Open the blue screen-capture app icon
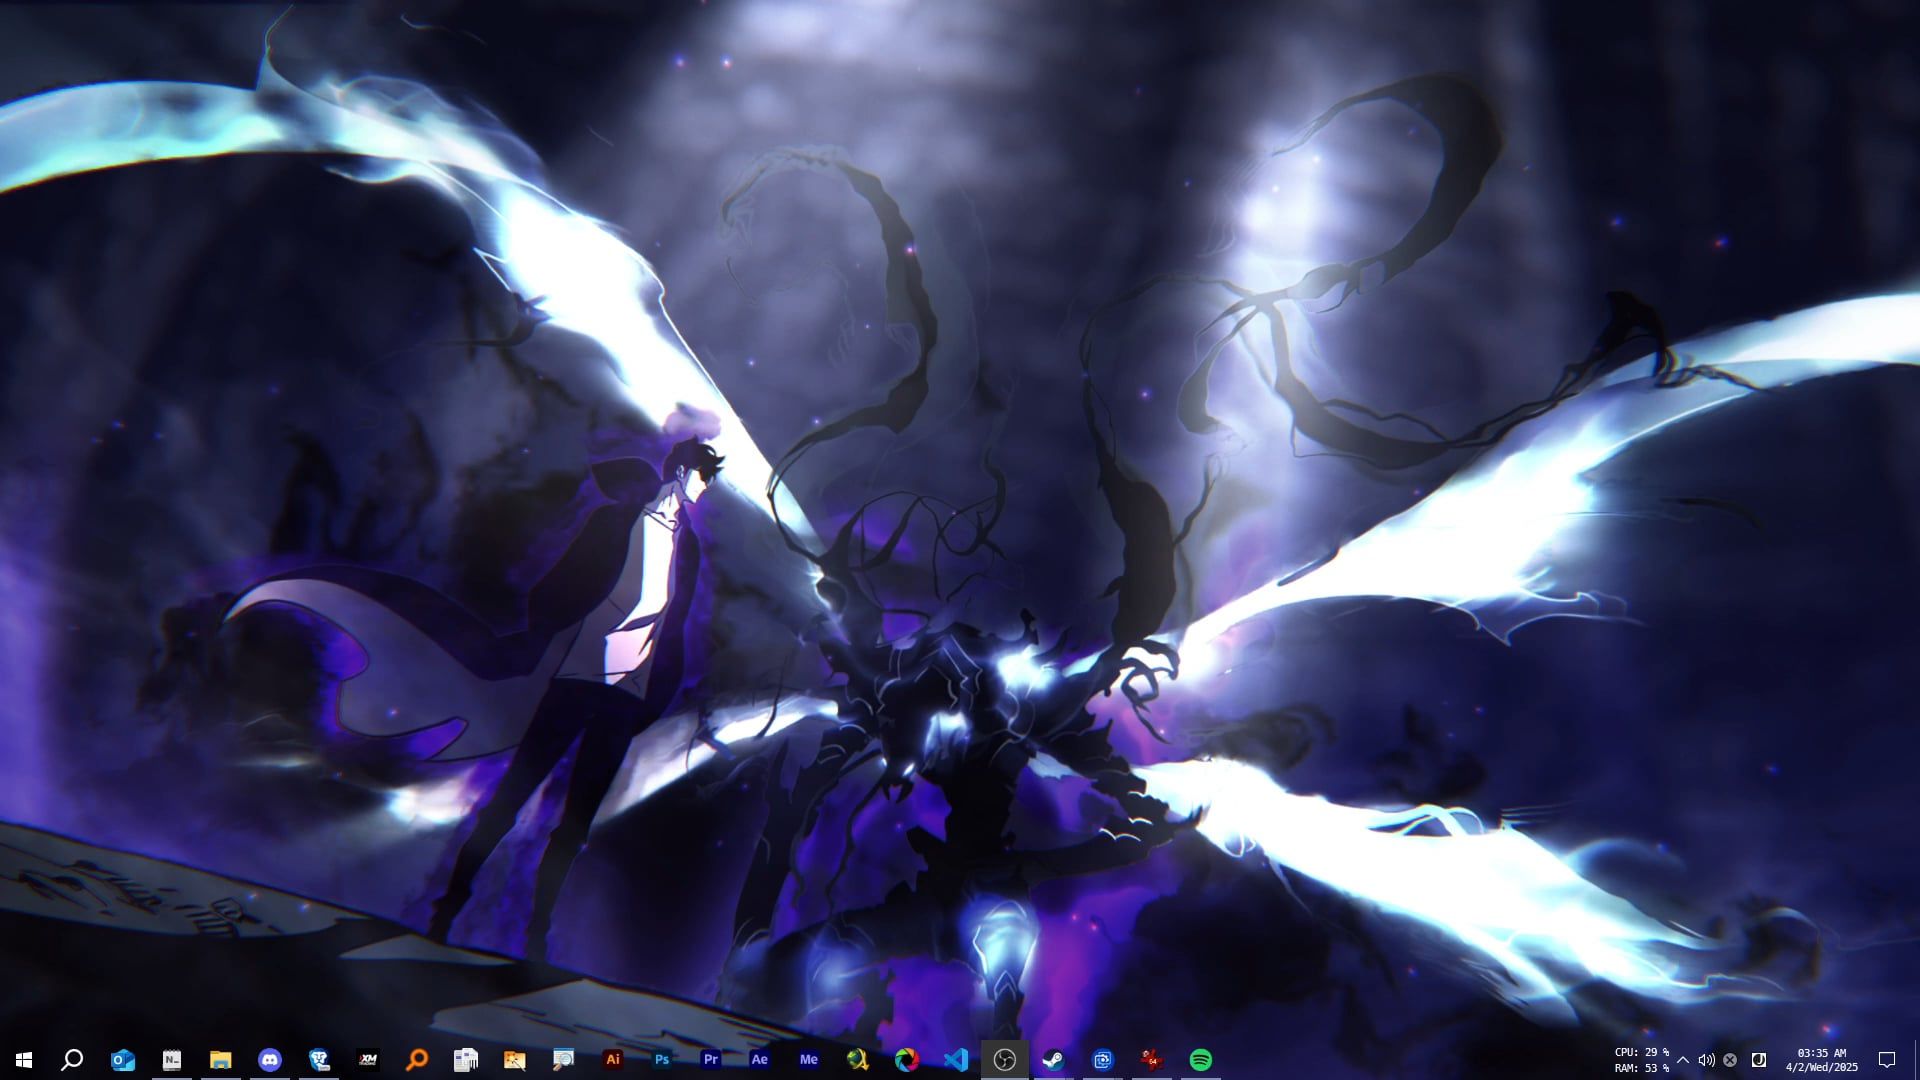Image resolution: width=1920 pixels, height=1080 pixels. click(x=1102, y=1059)
